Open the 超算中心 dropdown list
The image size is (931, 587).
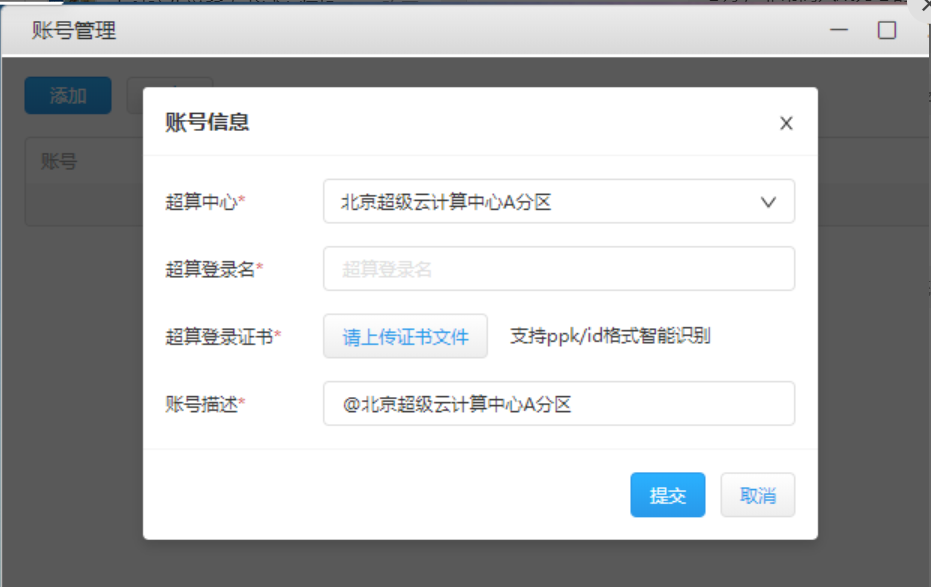(x=559, y=202)
